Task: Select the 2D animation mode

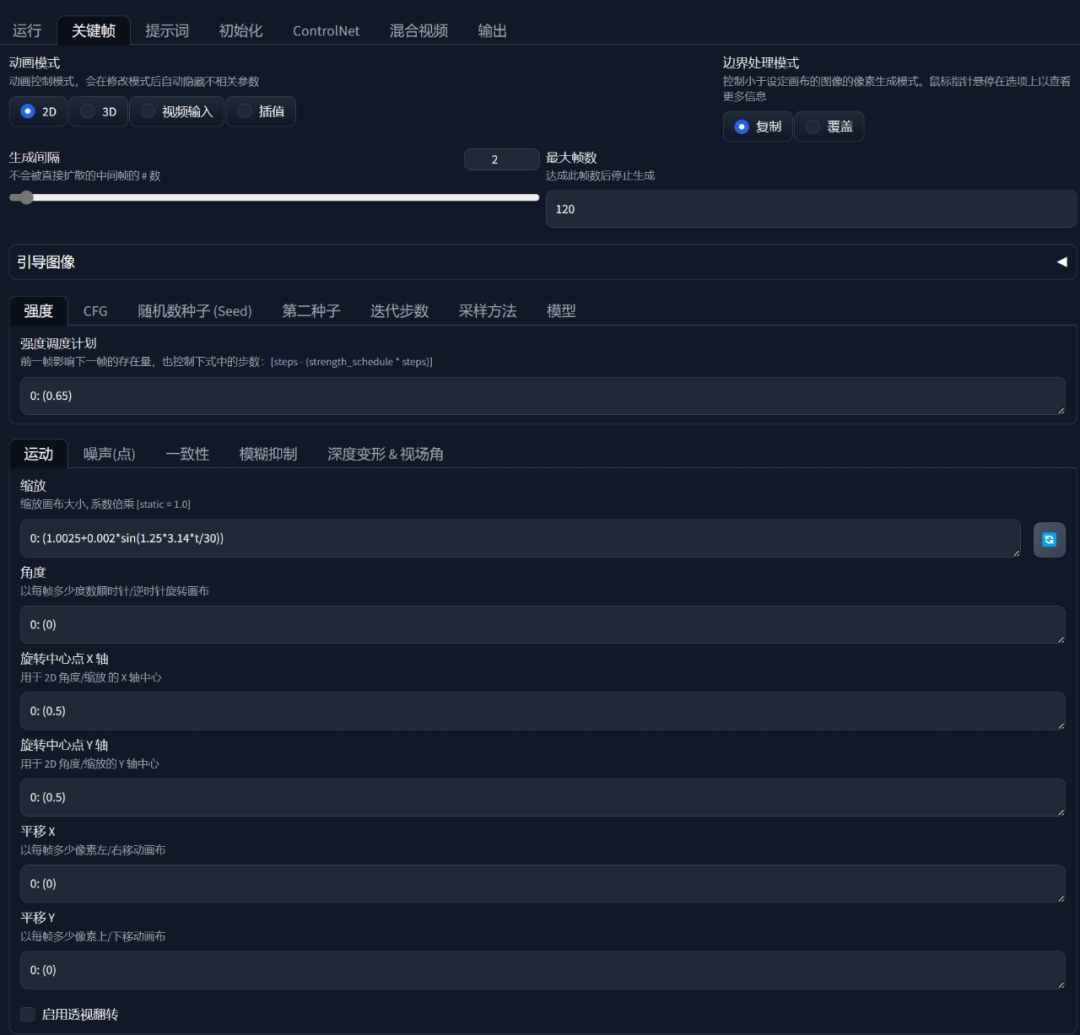Action: coord(39,112)
